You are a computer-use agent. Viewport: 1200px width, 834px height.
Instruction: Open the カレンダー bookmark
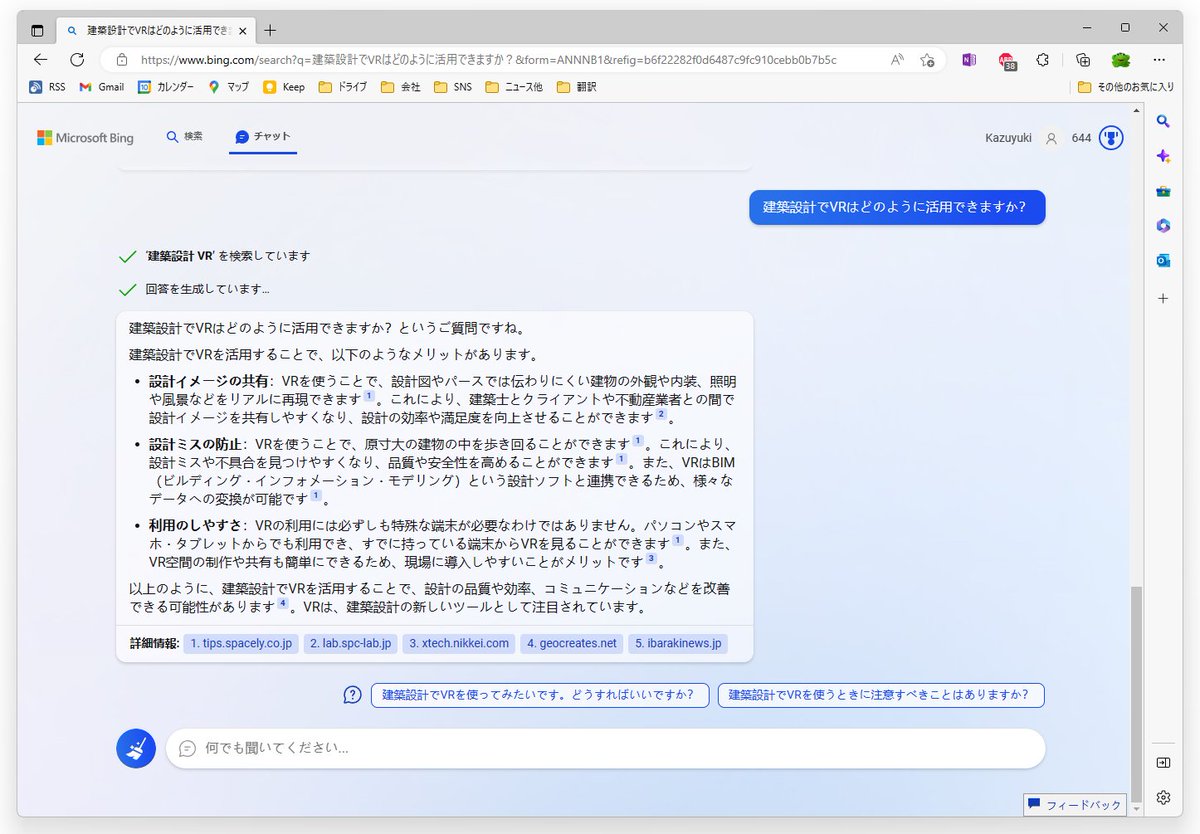[166, 87]
